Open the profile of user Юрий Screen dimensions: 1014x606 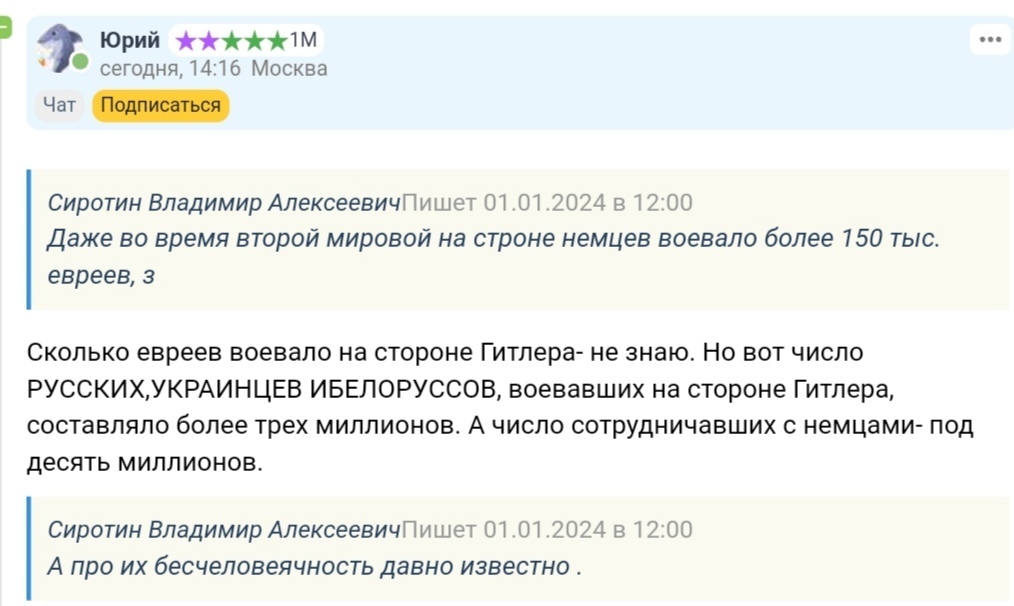point(130,40)
